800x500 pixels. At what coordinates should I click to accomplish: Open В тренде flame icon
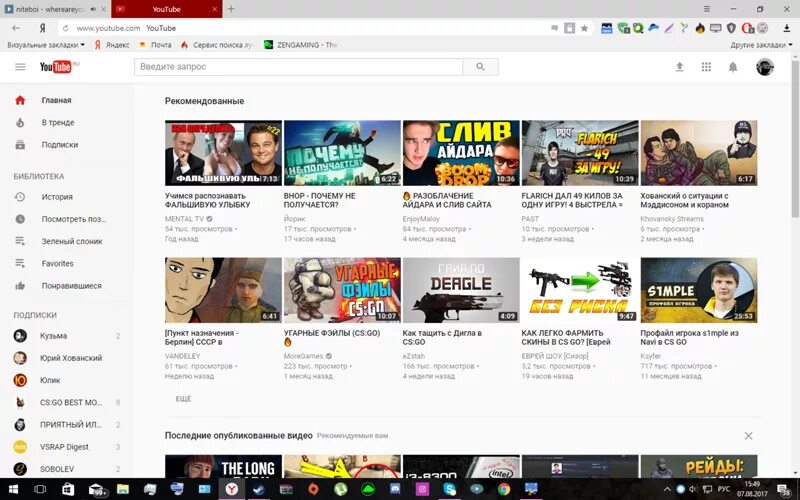click(20, 122)
